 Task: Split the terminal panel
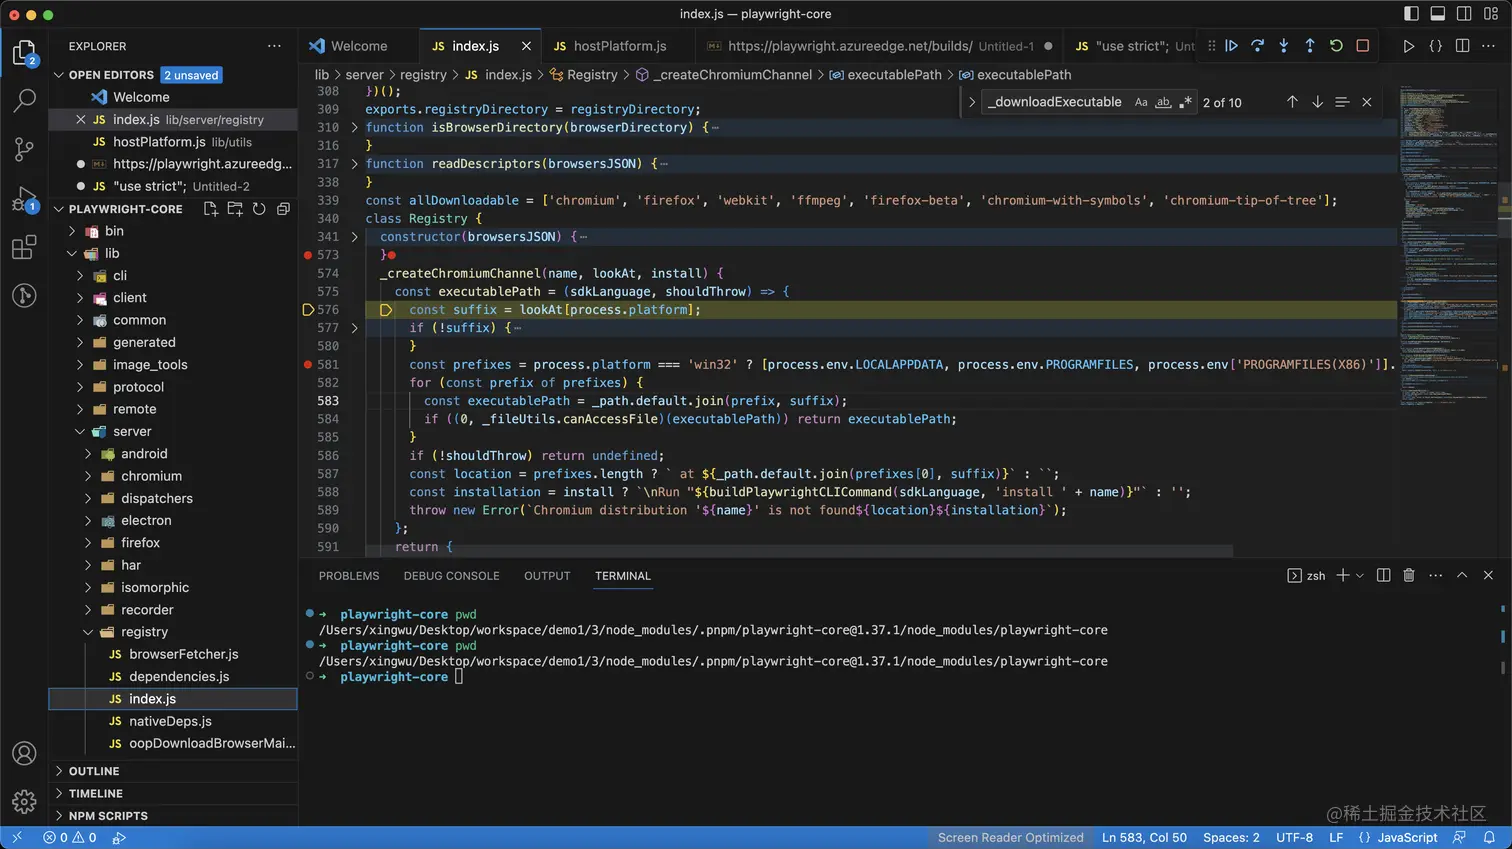pyautogui.click(x=1384, y=575)
